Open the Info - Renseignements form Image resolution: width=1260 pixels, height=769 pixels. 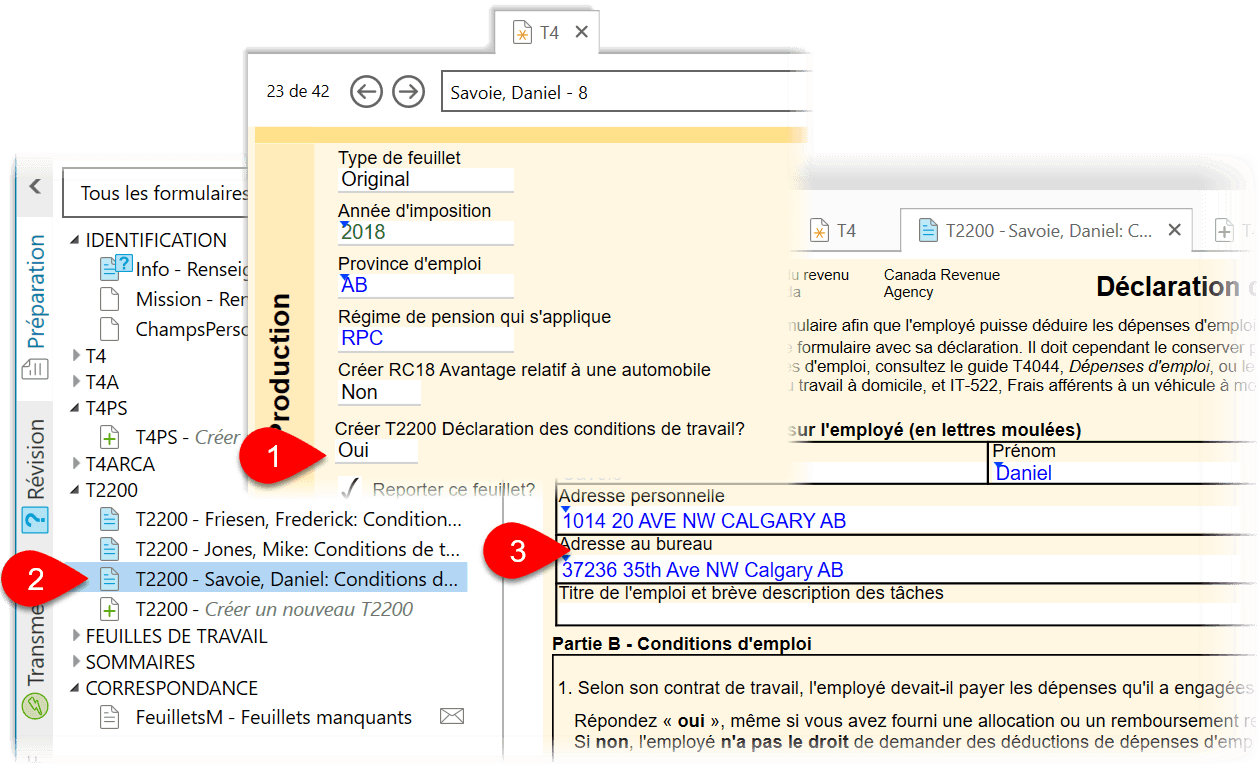191,268
